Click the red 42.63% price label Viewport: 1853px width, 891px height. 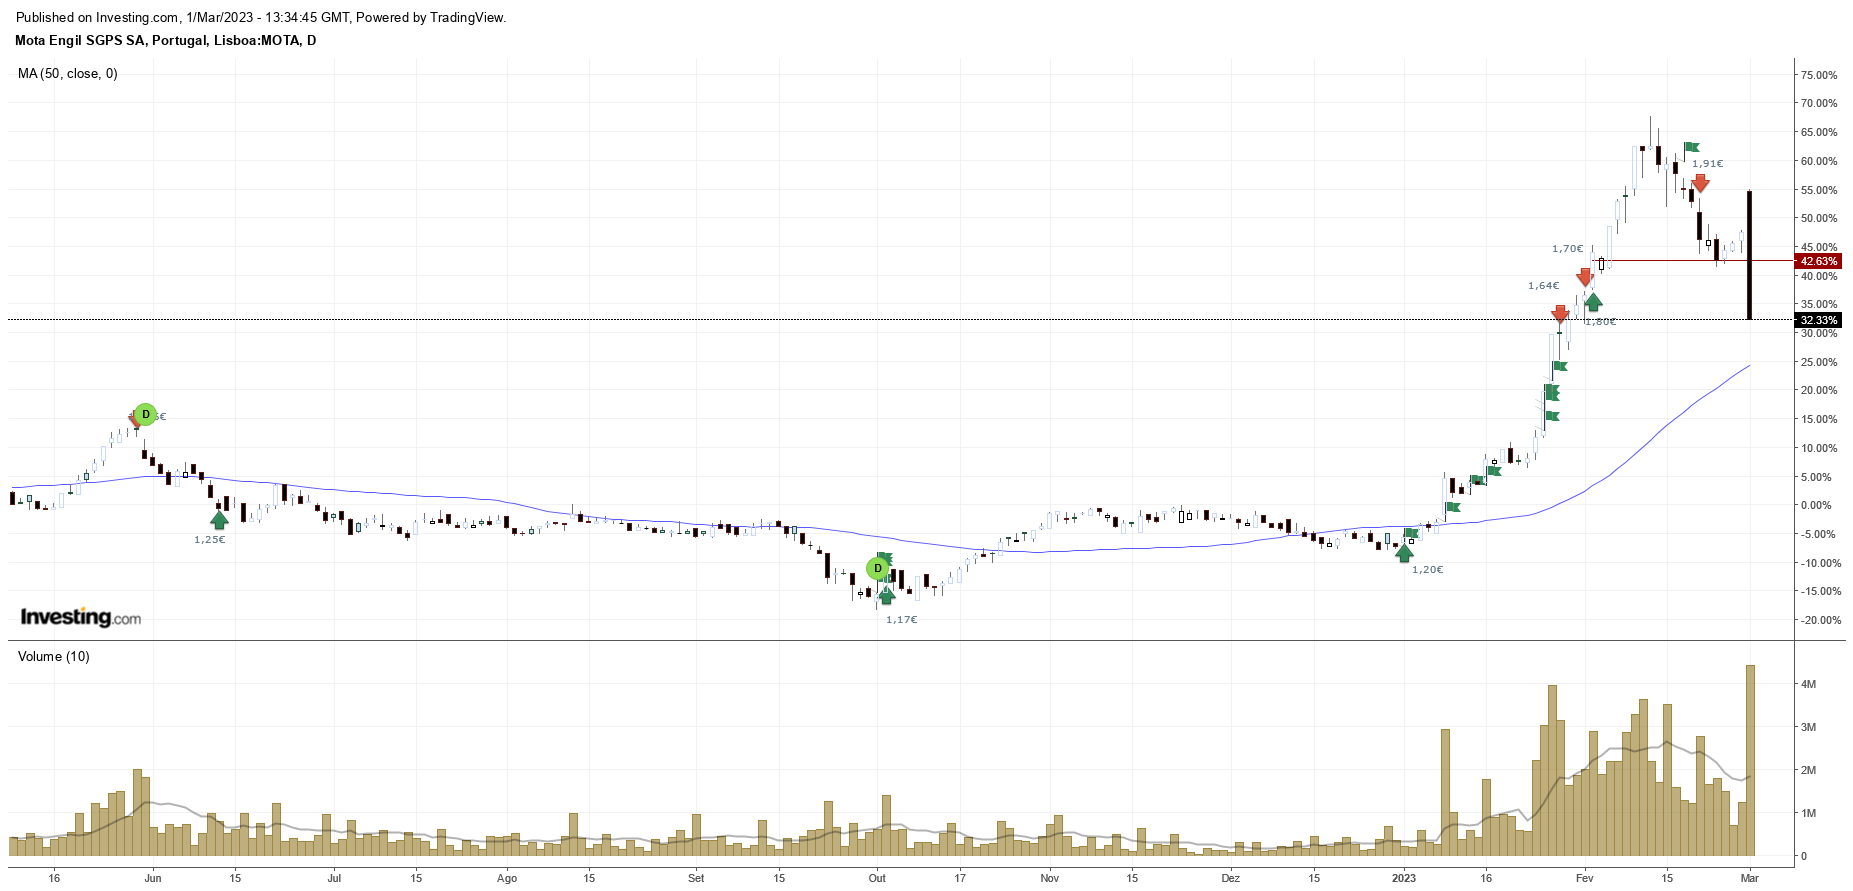point(1818,262)
